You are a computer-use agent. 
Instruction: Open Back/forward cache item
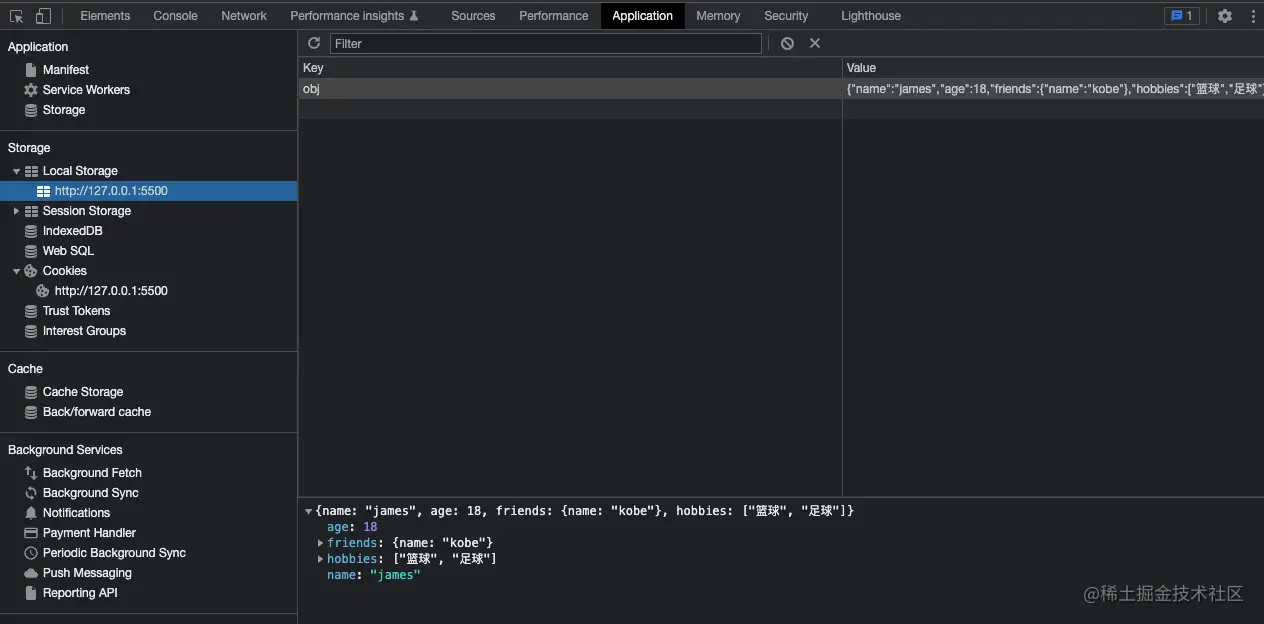[97, 412]
